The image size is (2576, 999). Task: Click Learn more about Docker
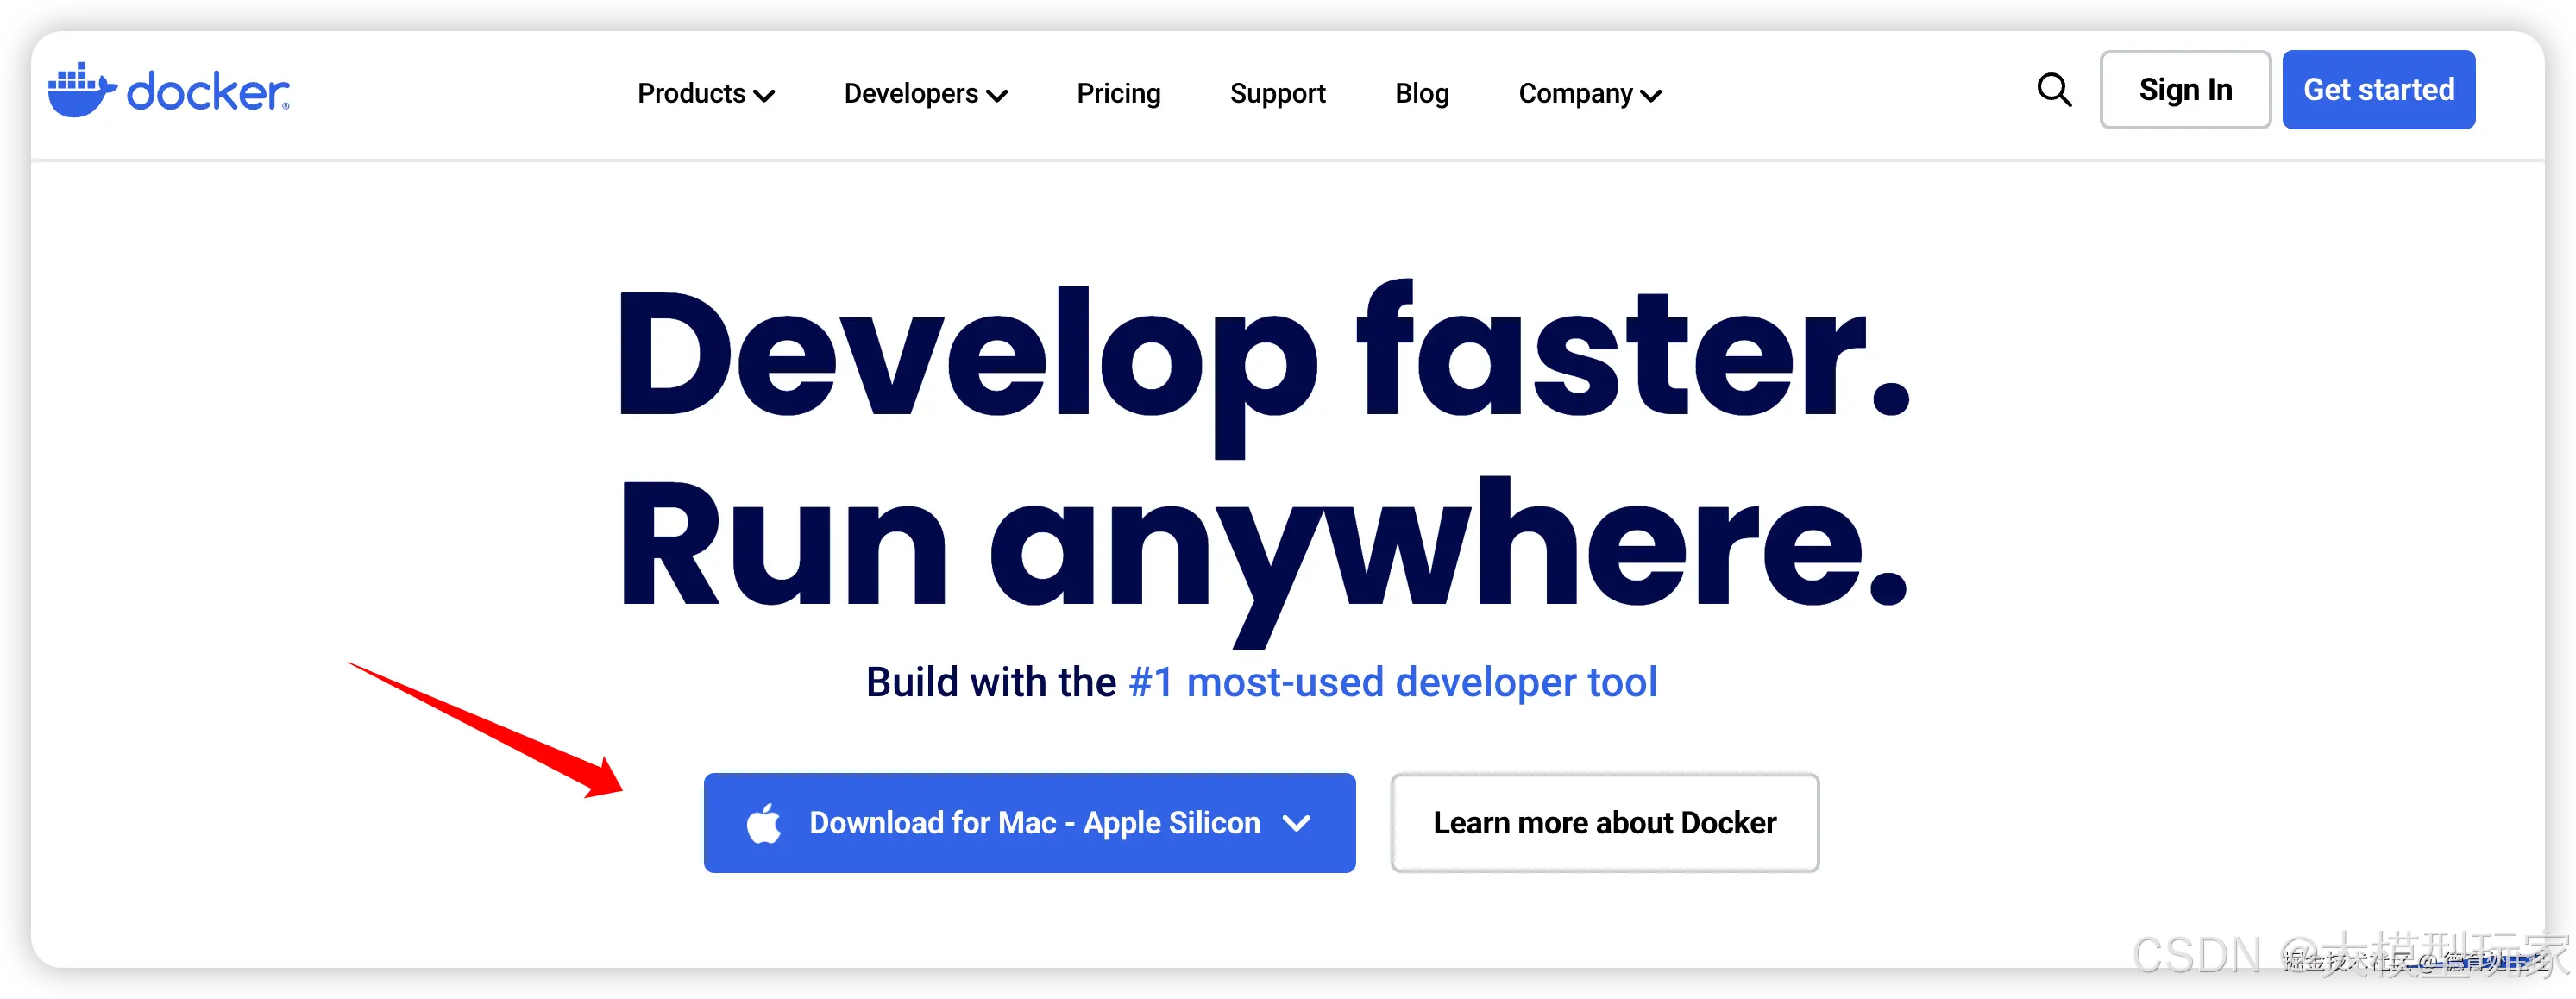(1604, 822)
